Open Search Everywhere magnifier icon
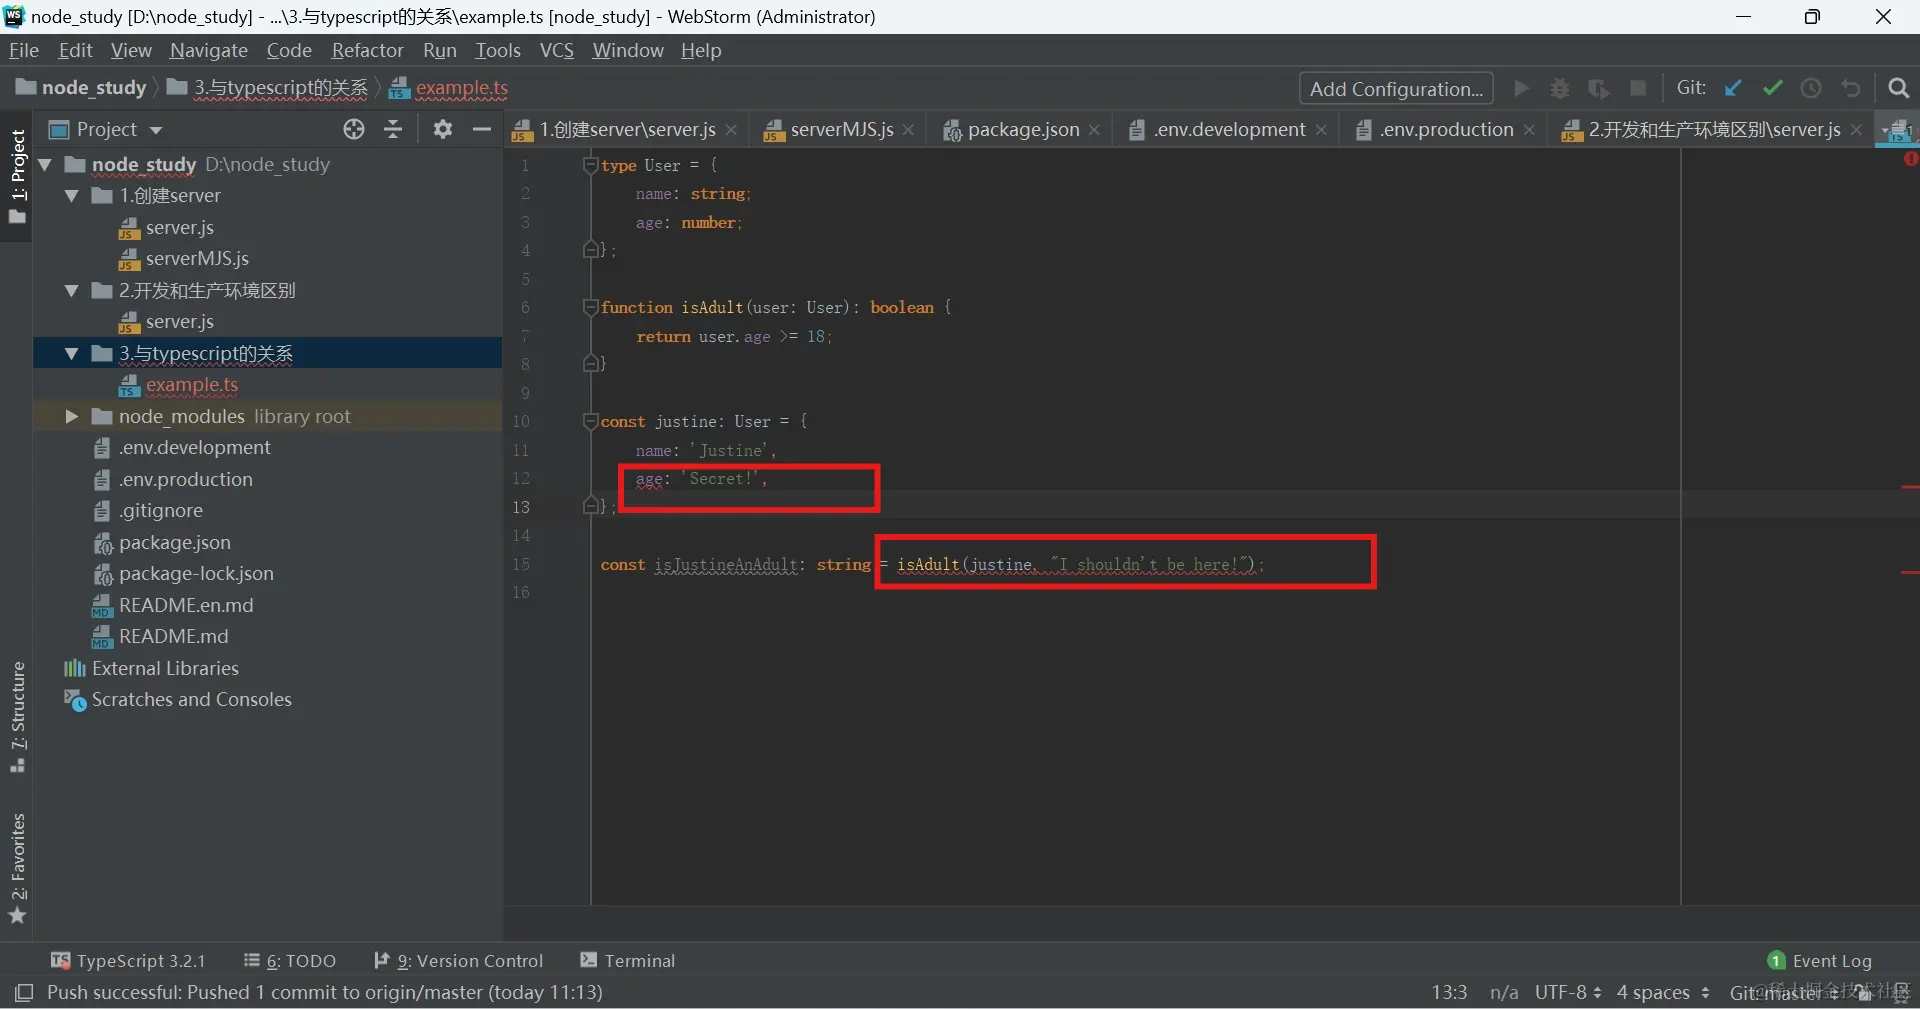This screenshot has width=1920, height=1009. (x=1898, y=88)
